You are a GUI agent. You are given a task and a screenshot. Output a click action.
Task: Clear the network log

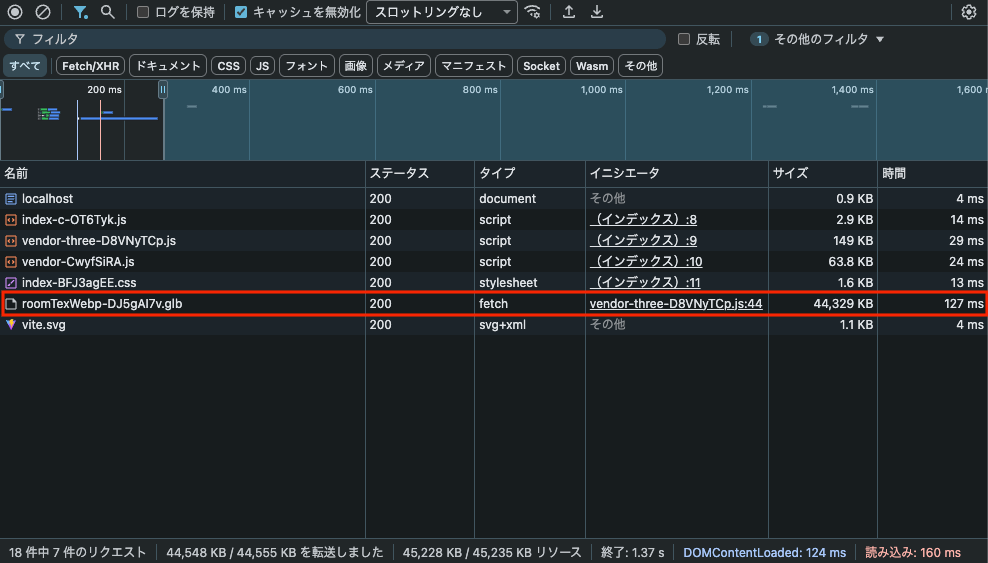[x=42, y=12]
